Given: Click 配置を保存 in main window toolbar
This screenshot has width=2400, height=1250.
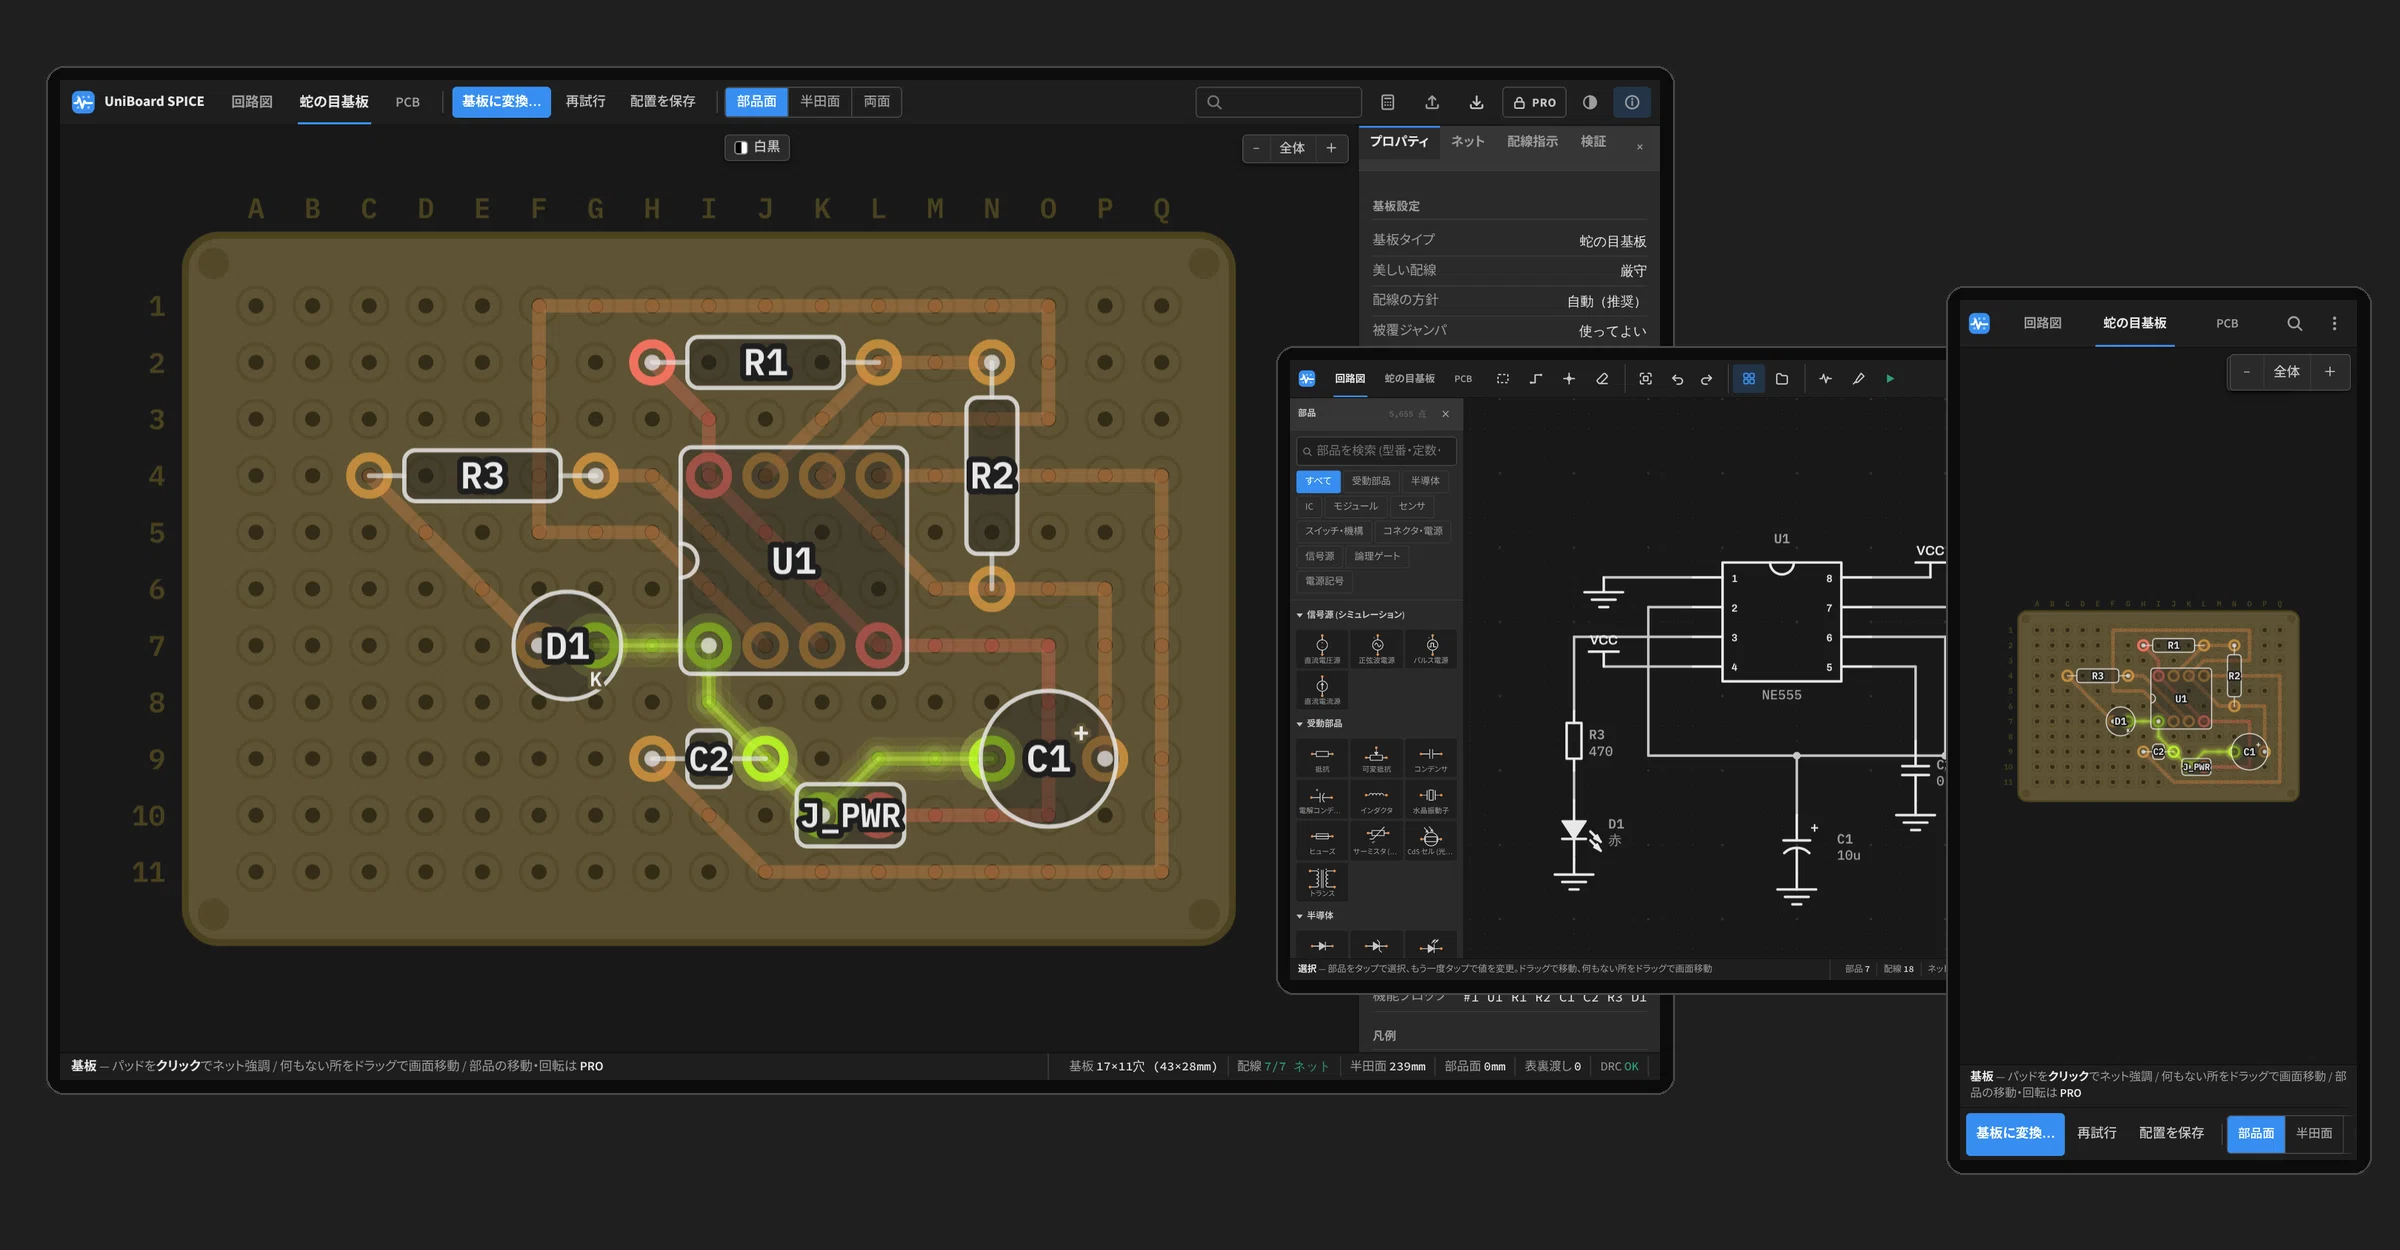Looking at the screenshot, I should (663, 102).
